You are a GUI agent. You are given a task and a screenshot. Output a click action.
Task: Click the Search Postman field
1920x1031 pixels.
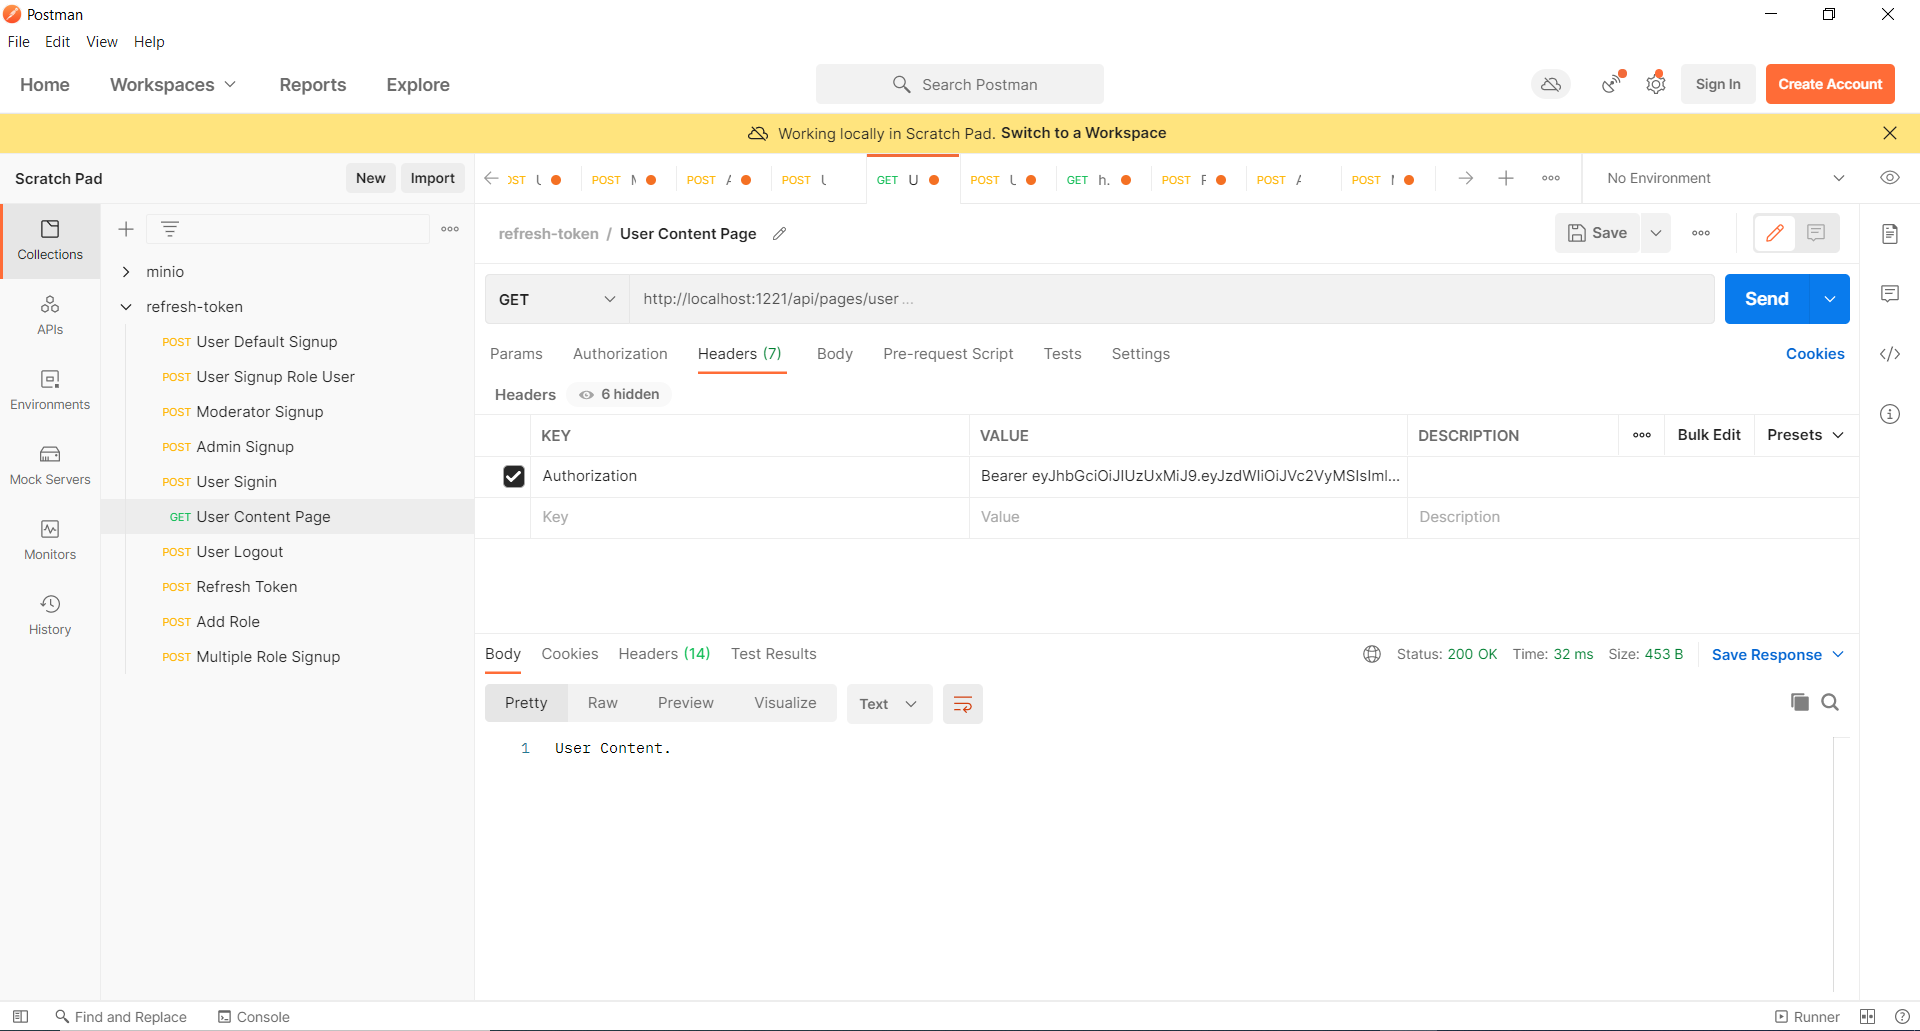click(960, 85)
